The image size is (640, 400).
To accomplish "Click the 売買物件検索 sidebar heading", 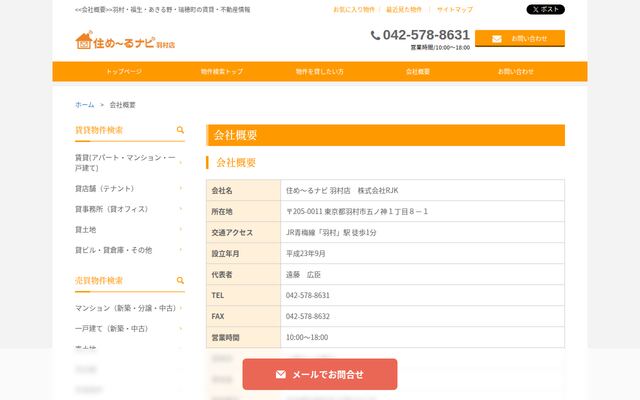I will (99, 281).
